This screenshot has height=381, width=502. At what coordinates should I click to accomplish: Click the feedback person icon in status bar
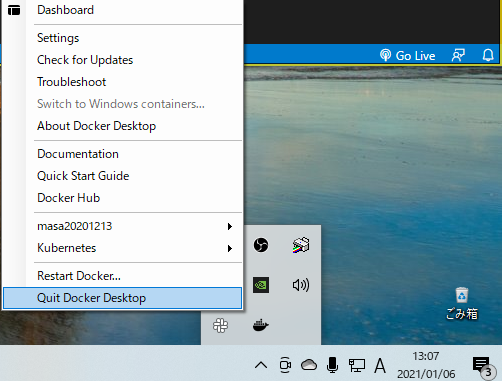(x=458, y=55)
